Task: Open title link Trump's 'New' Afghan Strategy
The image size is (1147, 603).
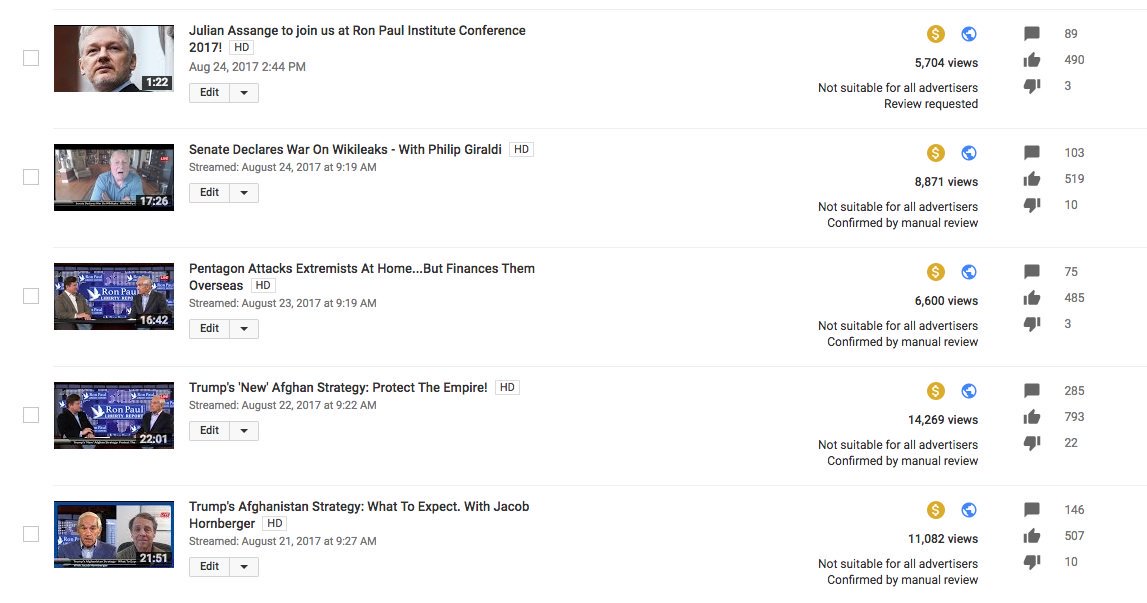Action: (x=338, y=387)
